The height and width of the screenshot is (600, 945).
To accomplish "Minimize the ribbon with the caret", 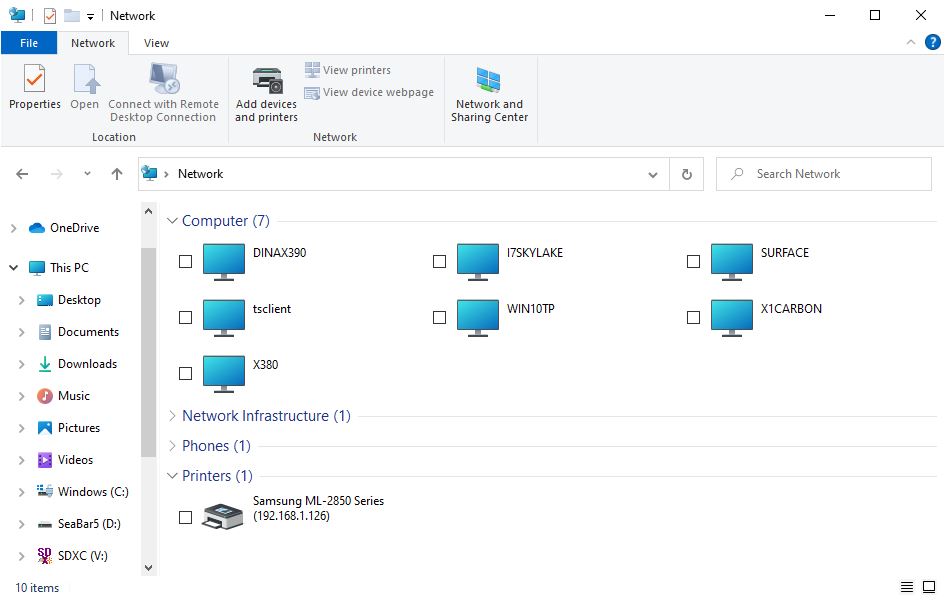I will pos(911,42).
